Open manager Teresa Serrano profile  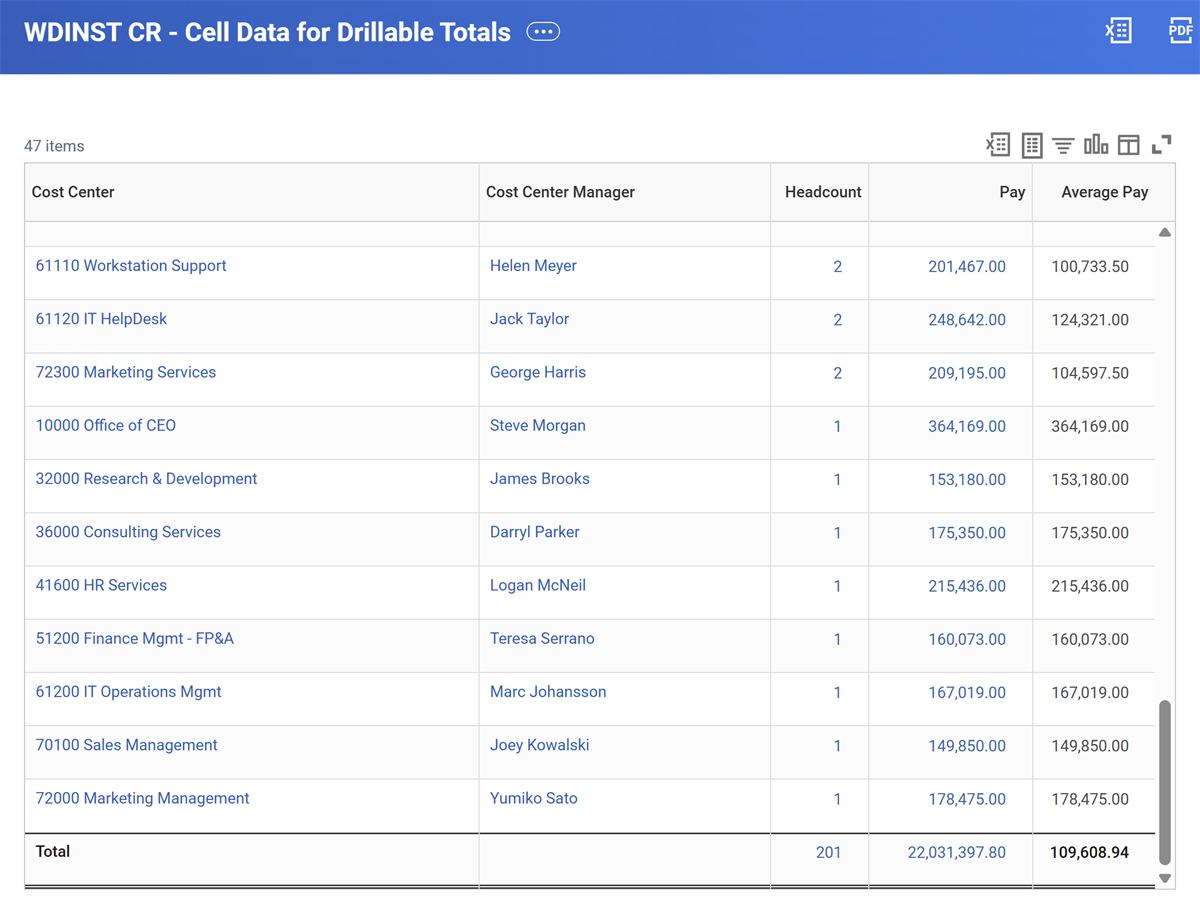[x=542, y=638]
